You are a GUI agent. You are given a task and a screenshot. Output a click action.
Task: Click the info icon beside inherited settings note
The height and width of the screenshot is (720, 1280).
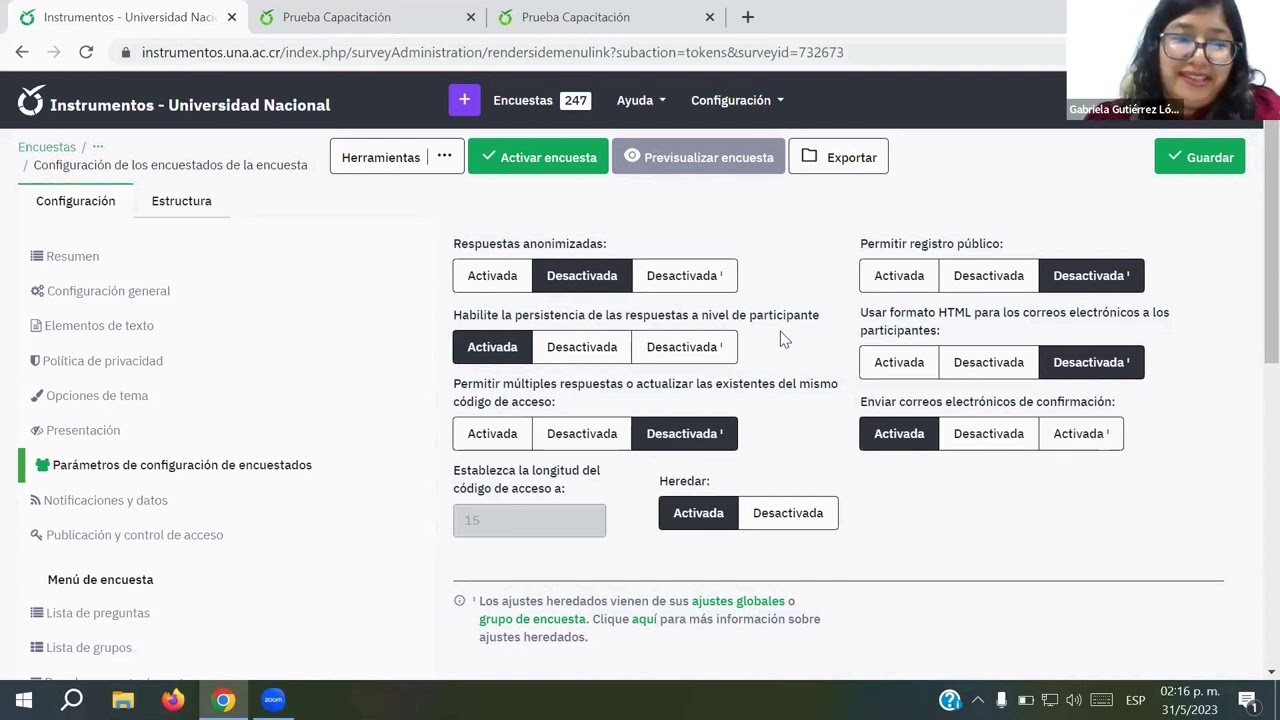[x=460, y=601]
